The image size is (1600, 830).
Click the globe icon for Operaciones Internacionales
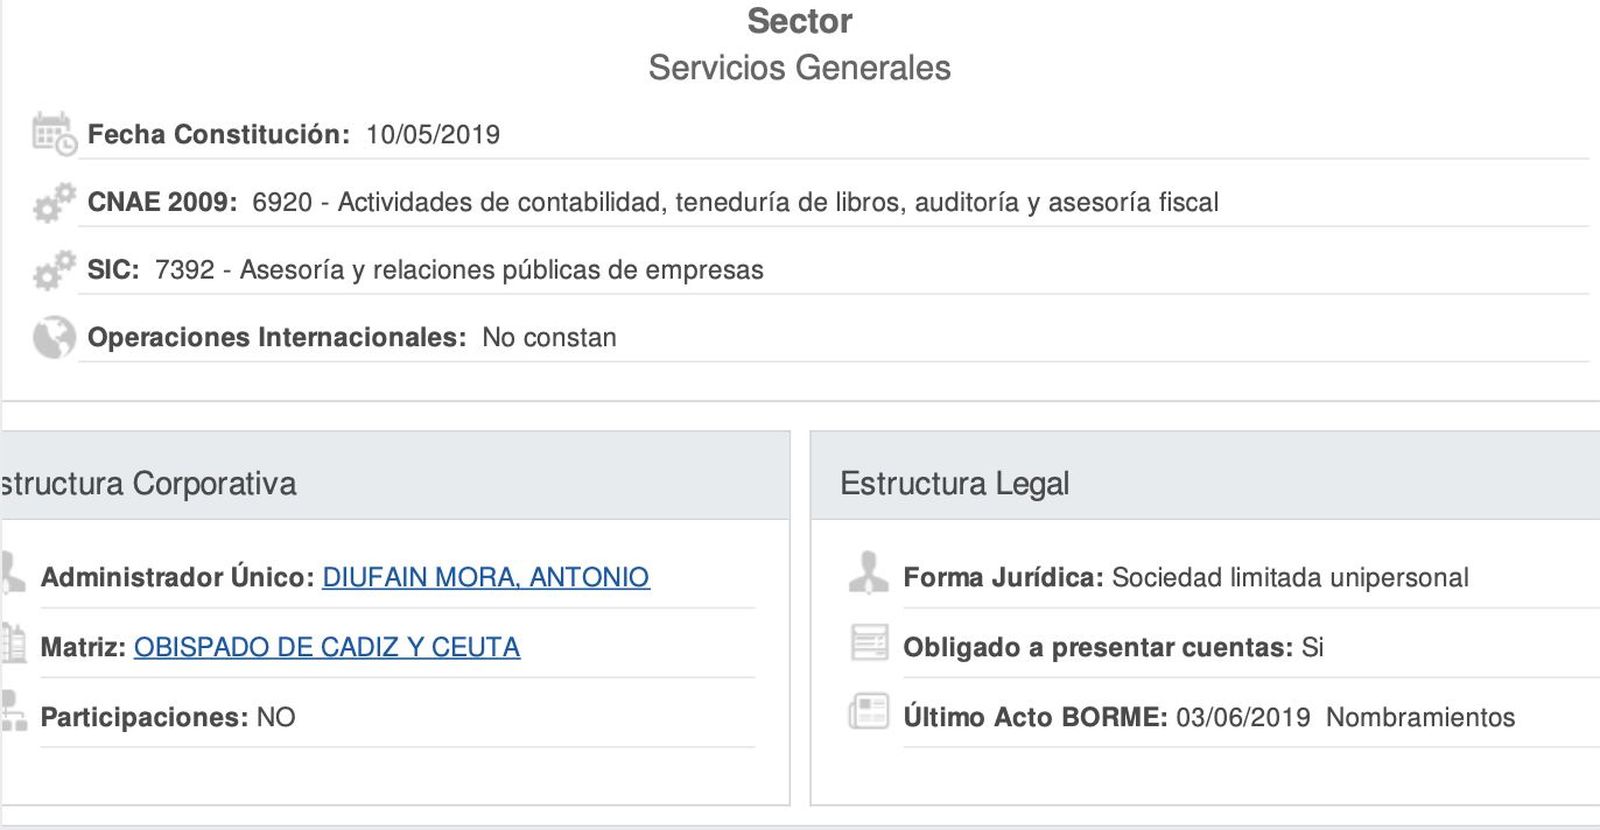[x=52, y=337]
